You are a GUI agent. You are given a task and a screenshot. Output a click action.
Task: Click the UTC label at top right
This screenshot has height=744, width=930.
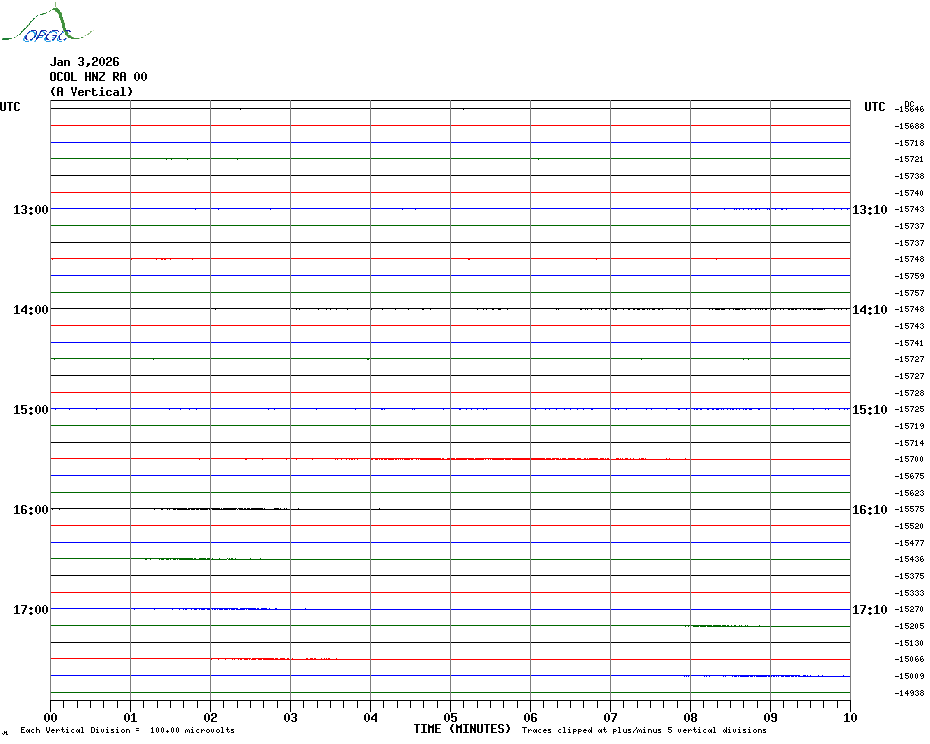875,107
